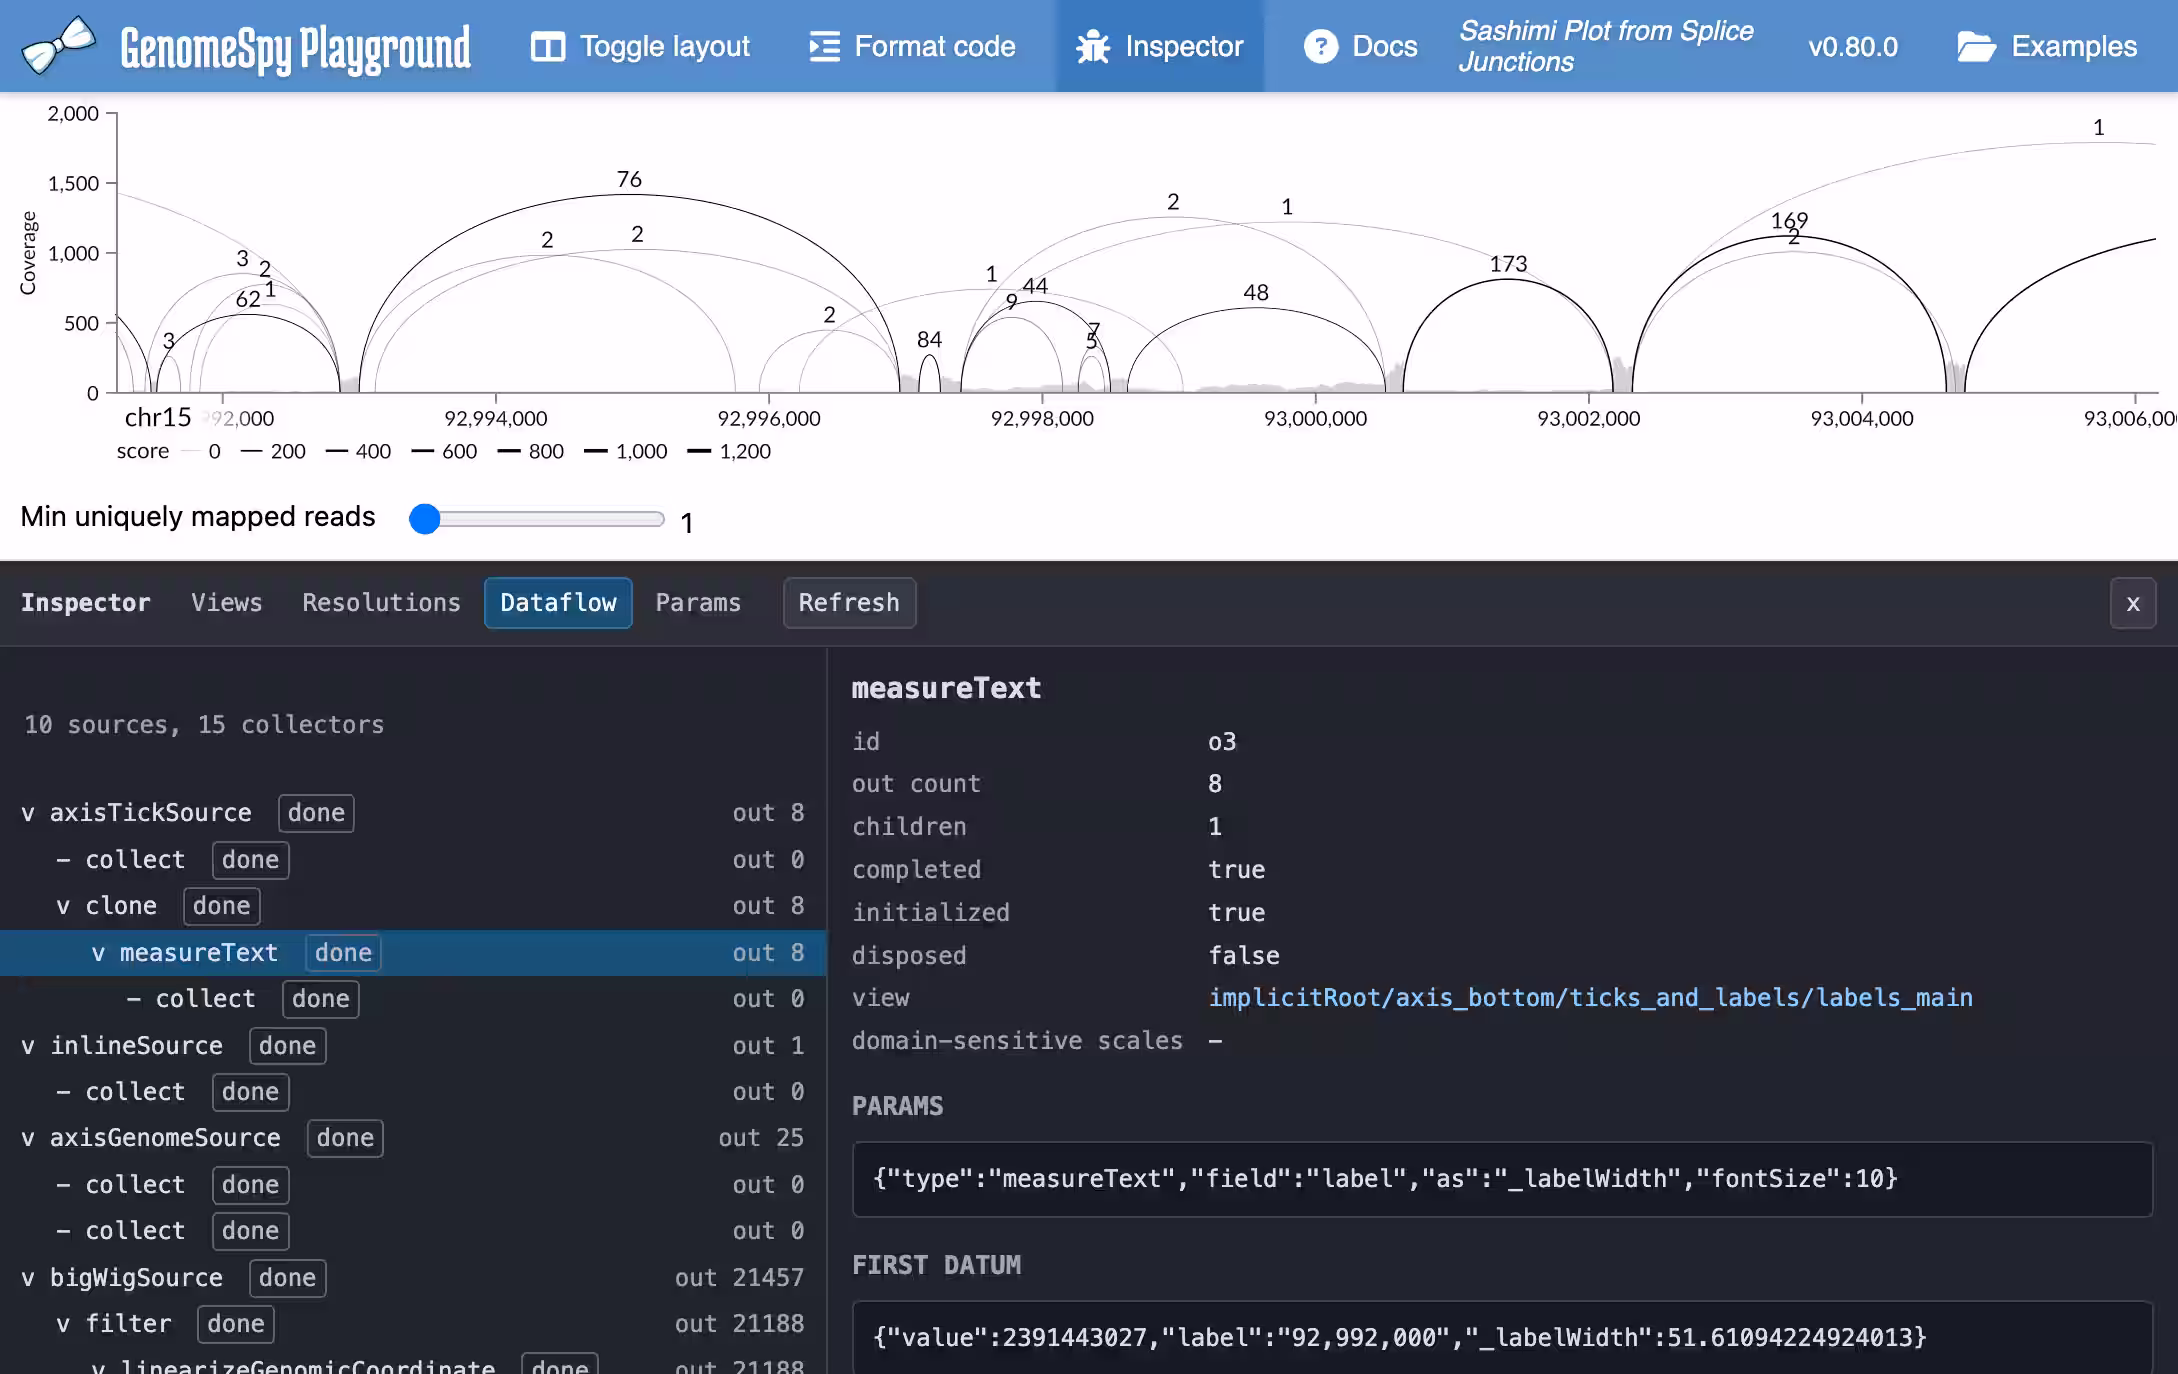
Task: Click the junction label 173 on the plot
Action: 1508,264
